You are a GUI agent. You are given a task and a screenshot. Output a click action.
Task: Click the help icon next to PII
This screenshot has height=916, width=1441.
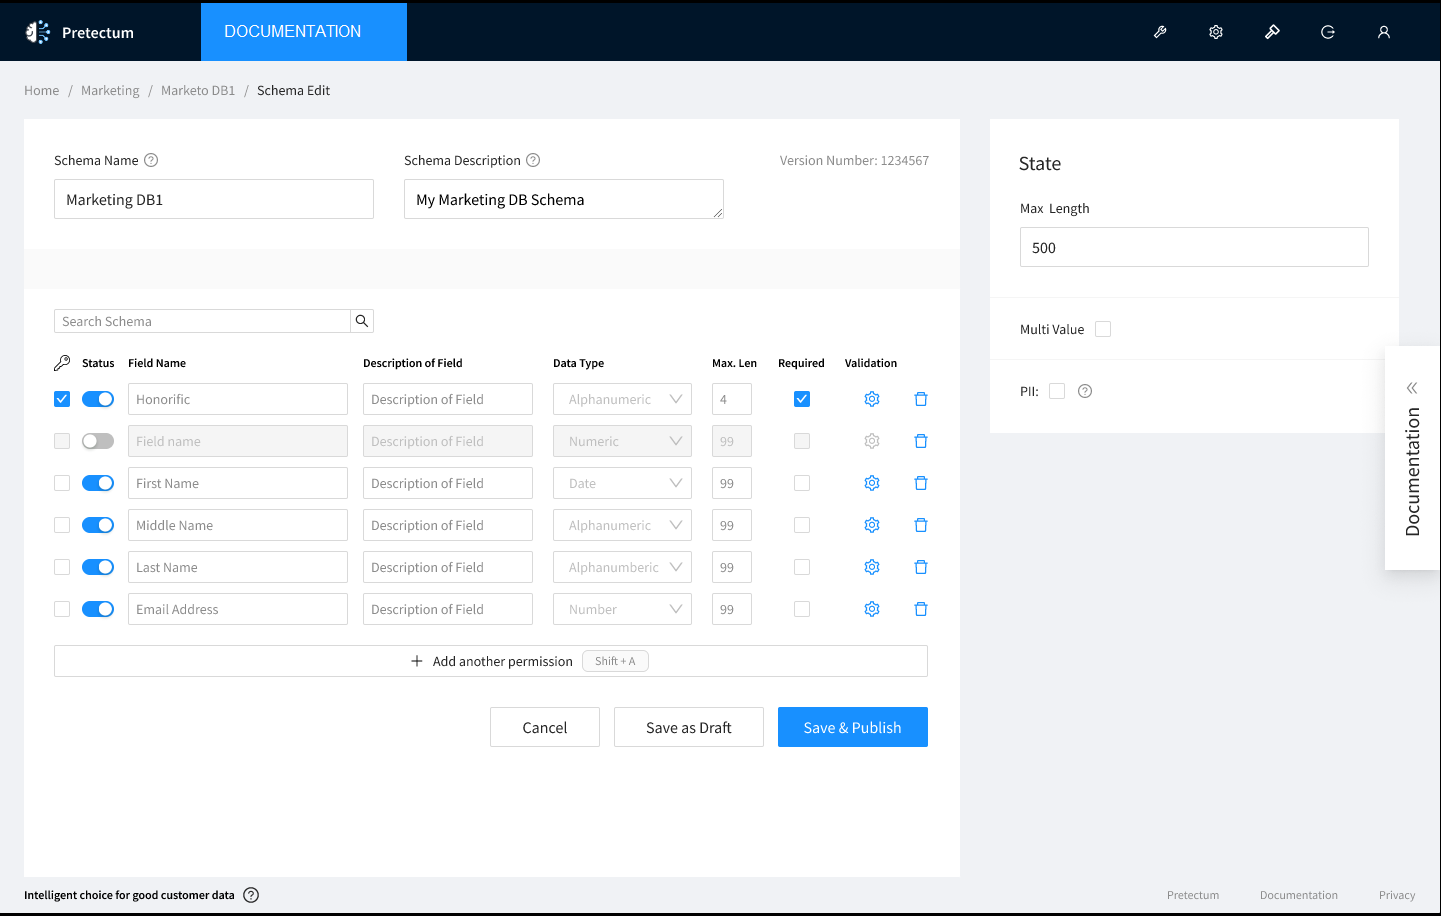click(x=1085, y=391)
